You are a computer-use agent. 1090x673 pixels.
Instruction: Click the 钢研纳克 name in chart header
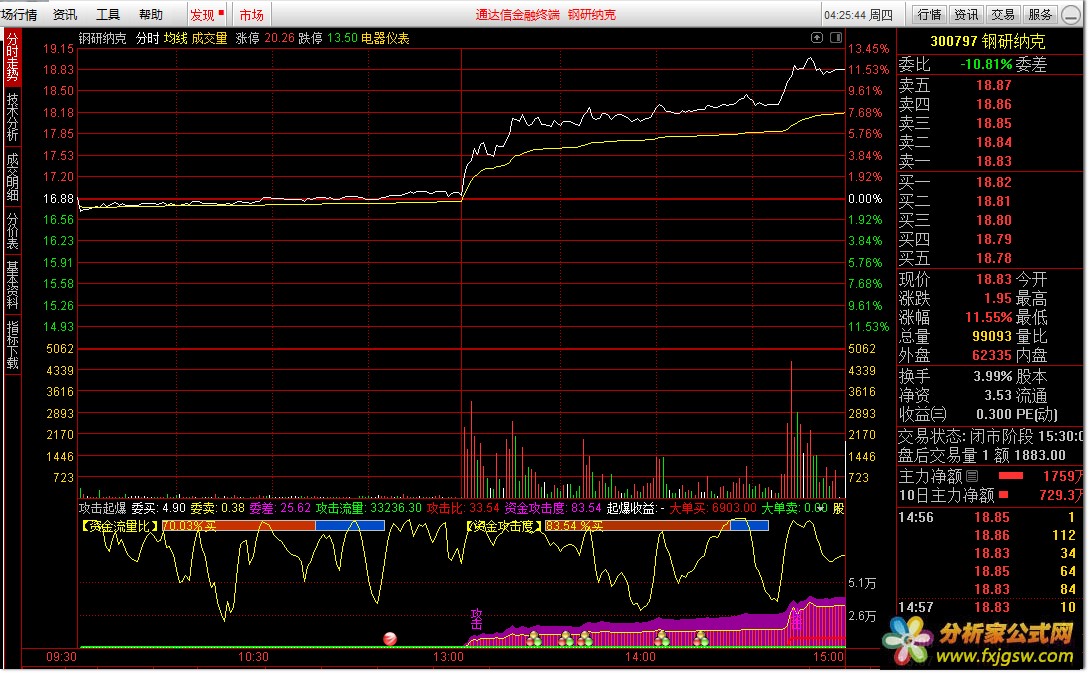point(102,38)
